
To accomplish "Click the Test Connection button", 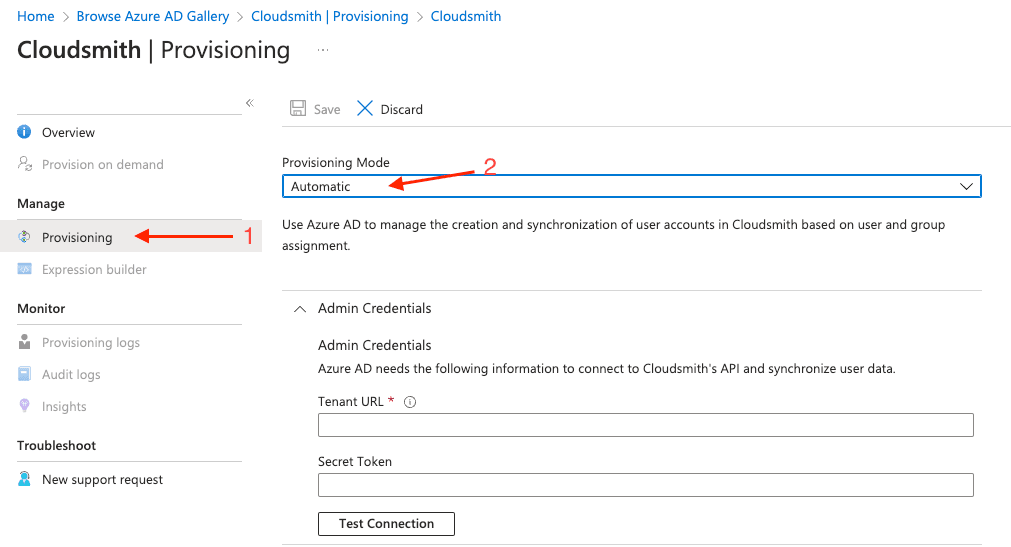I will pyautogui.click(x=386, y=524).
